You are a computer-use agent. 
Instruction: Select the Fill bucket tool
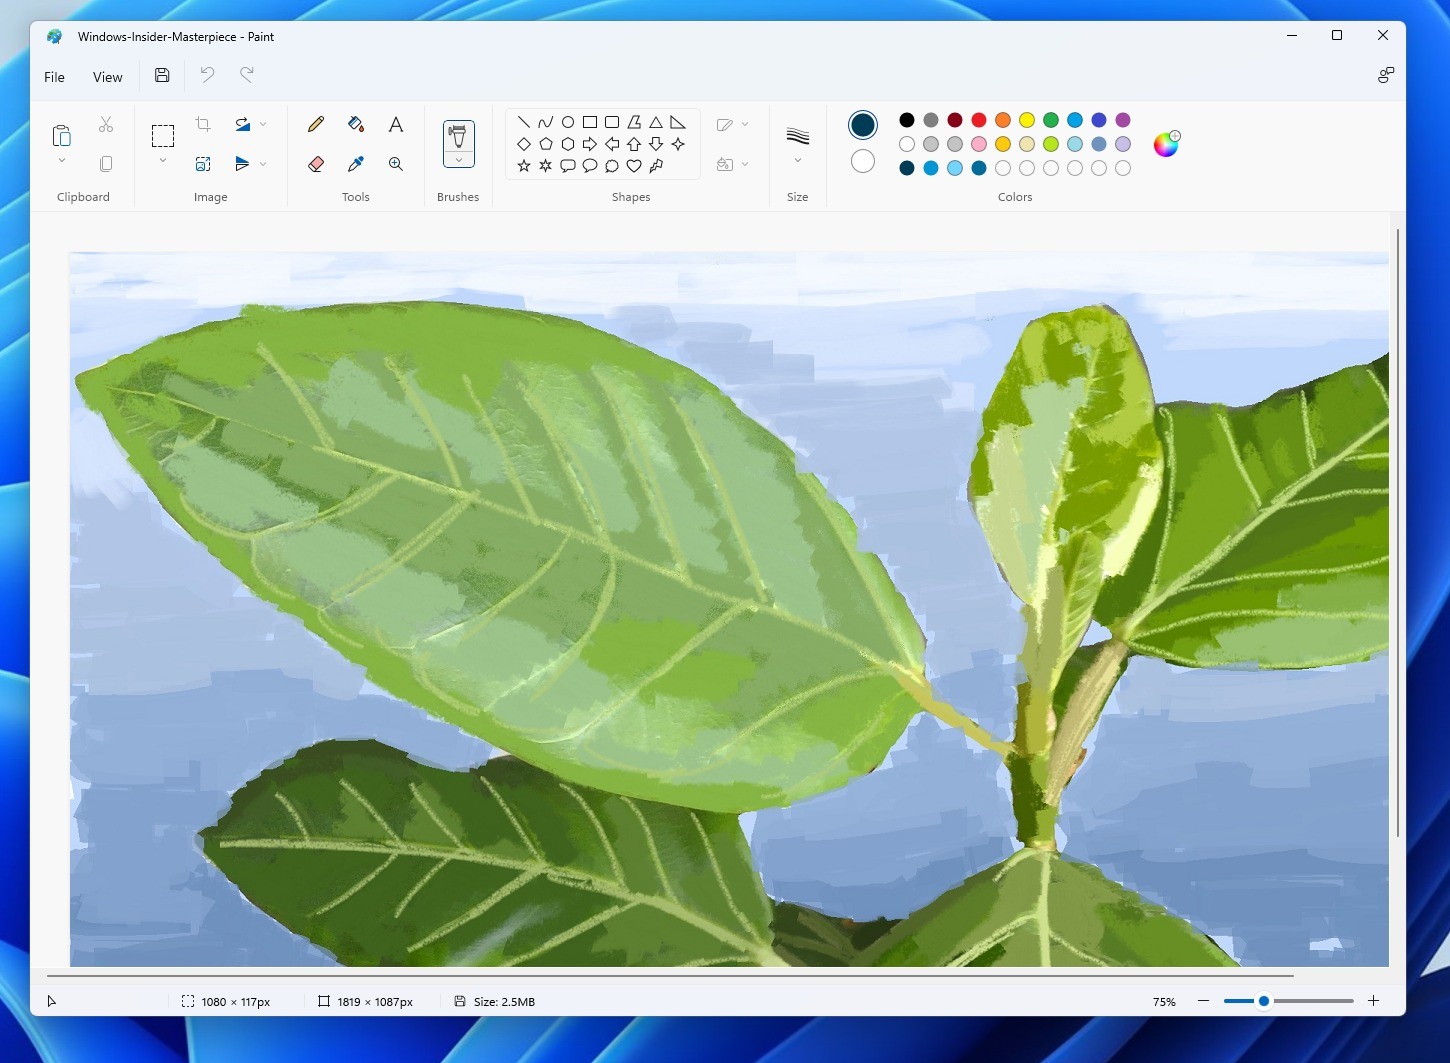click(x=356, y=124)
